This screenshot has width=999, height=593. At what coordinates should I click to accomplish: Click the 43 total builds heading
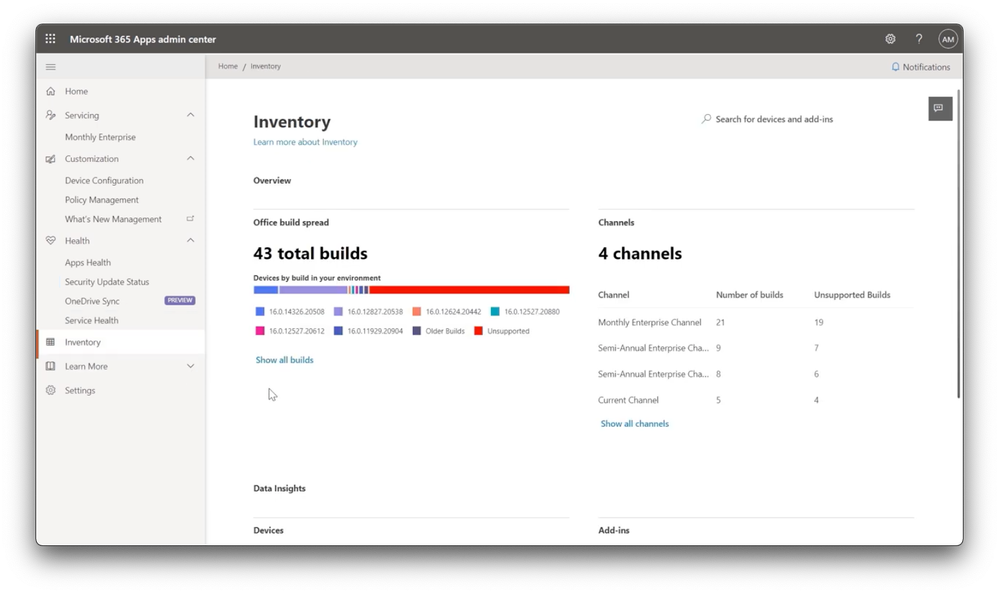310,254
